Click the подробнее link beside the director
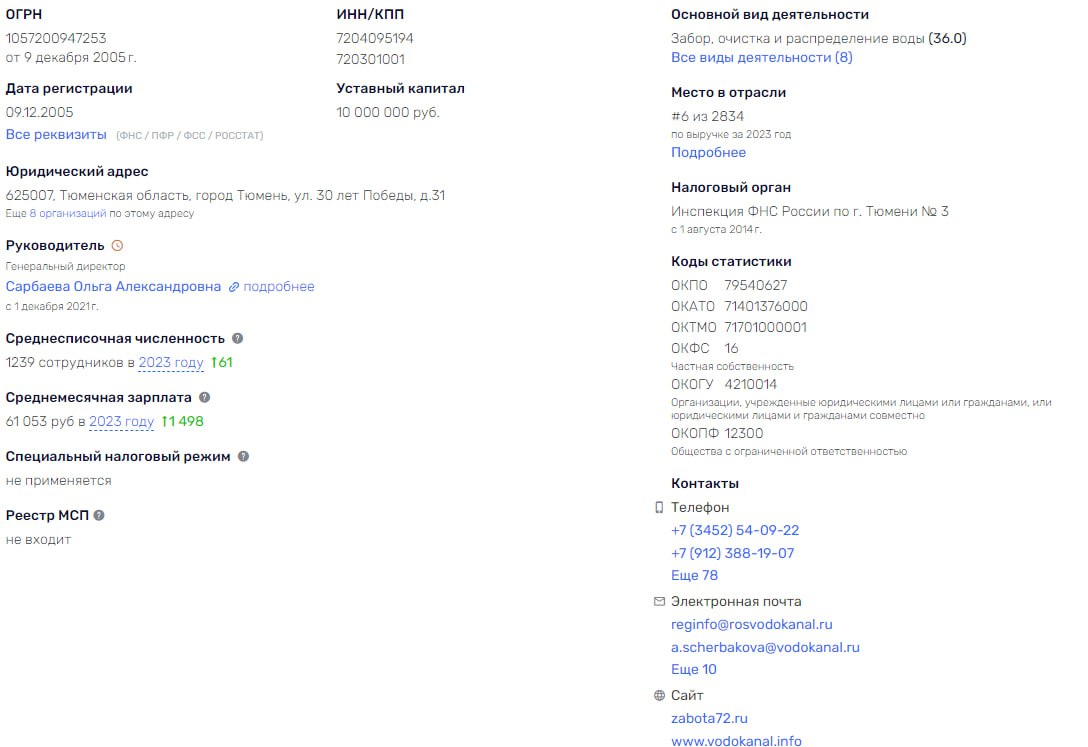This screenshot has width=1088, height=747. [x=279, y=286]
